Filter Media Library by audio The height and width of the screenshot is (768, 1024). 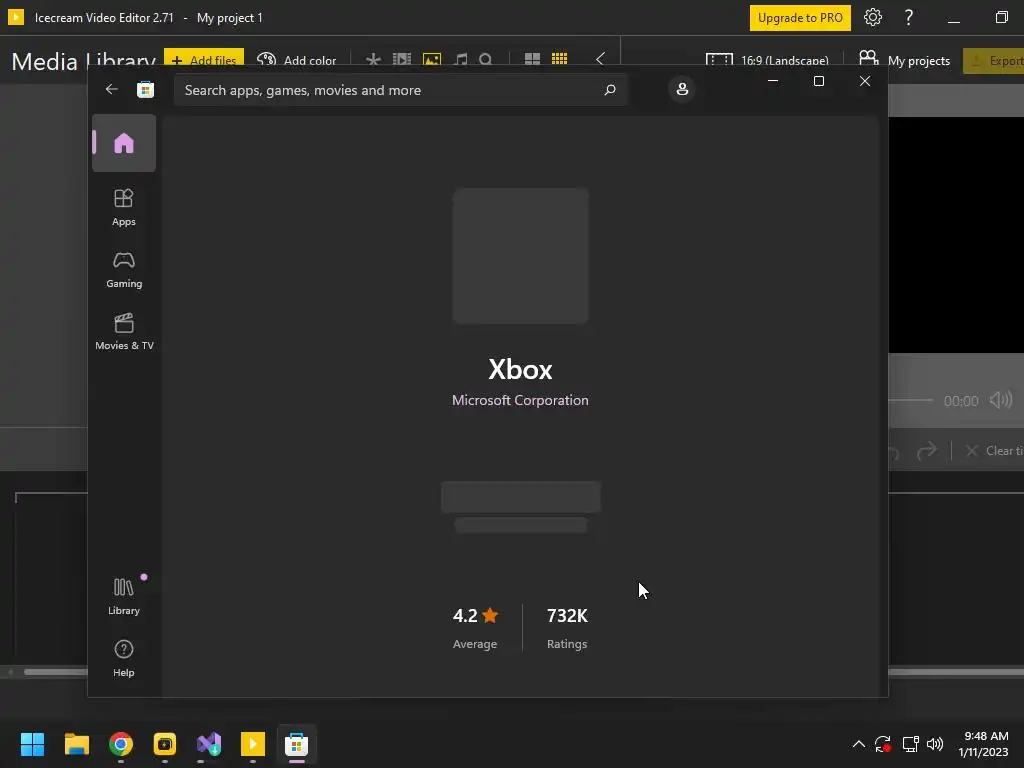[461, 60]
